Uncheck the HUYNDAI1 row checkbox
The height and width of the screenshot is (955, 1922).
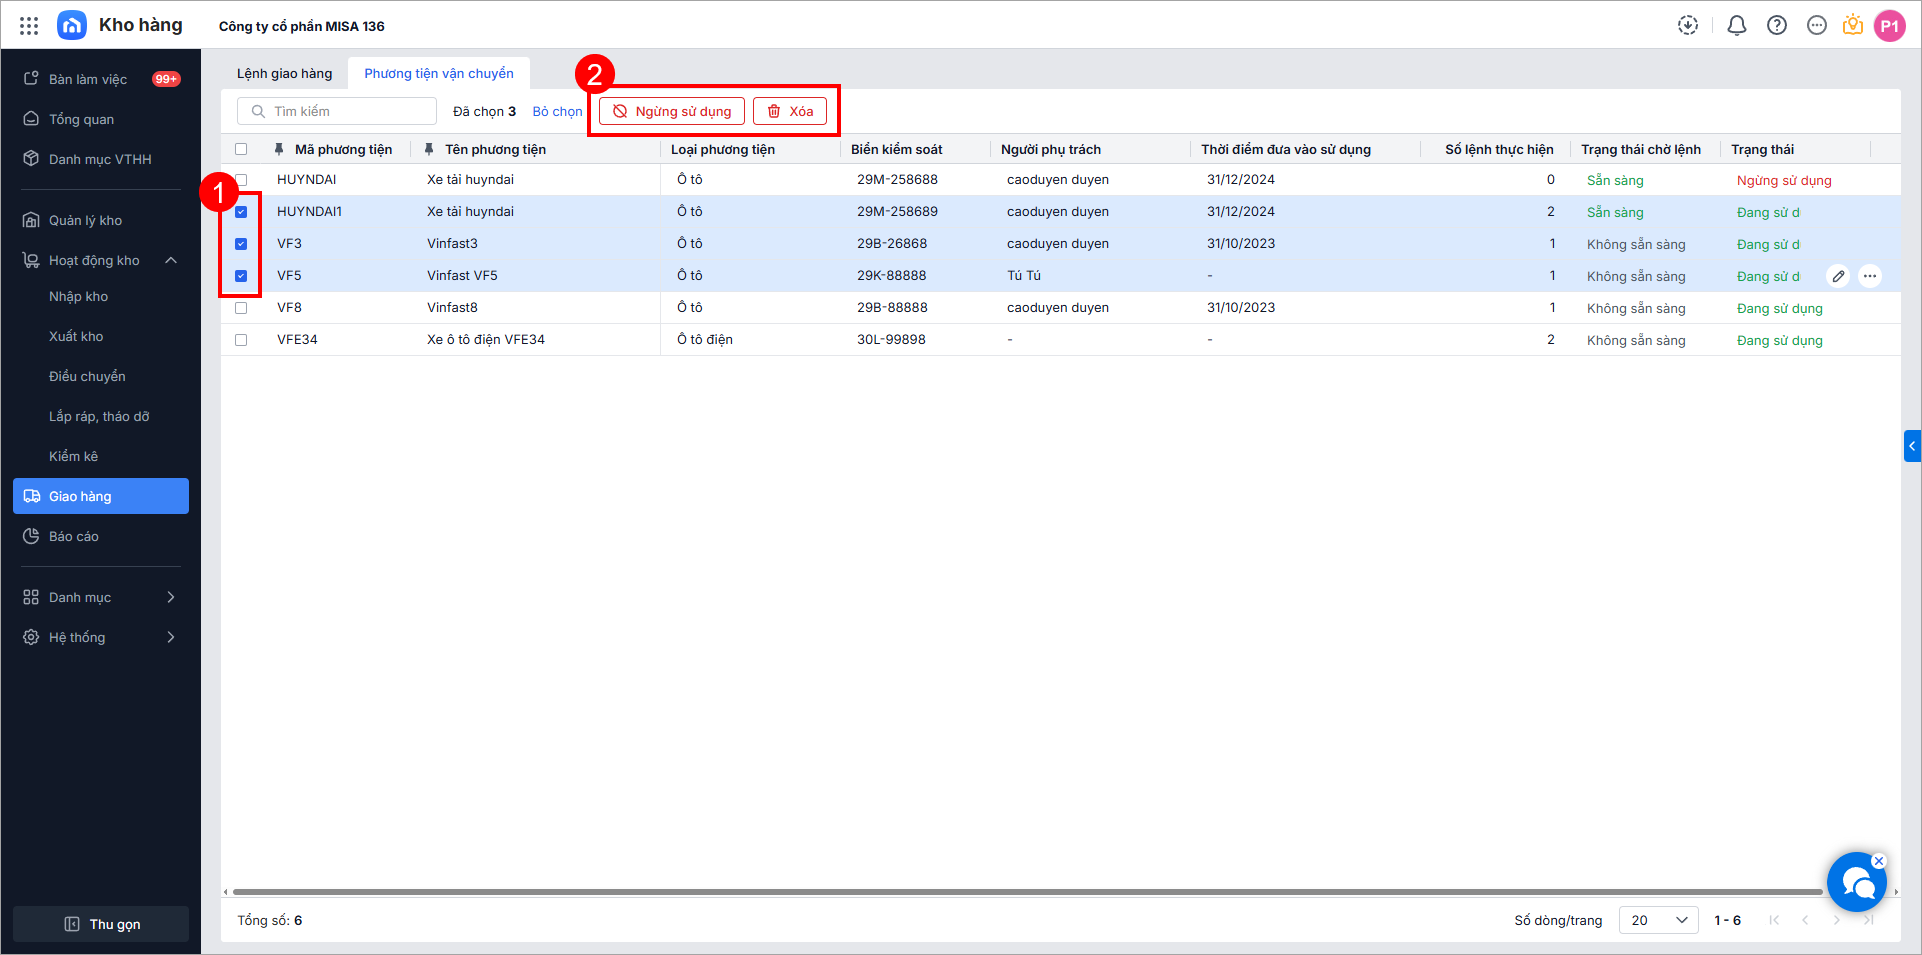pyautogui.click(x=241, y=212)
